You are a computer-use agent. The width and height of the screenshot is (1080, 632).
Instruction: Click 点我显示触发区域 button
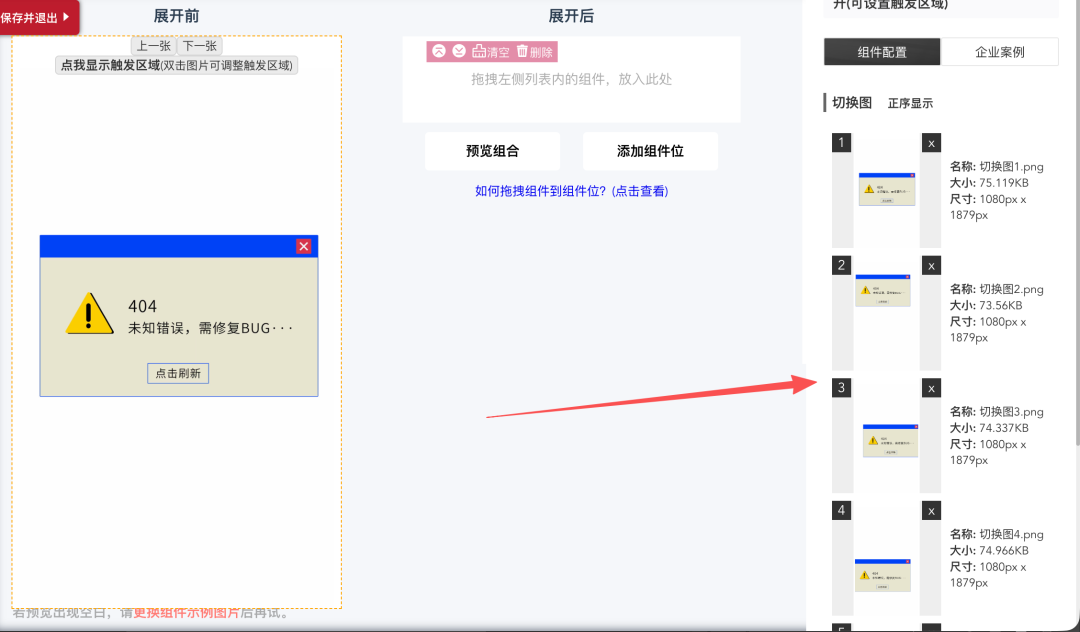[176, 65]
